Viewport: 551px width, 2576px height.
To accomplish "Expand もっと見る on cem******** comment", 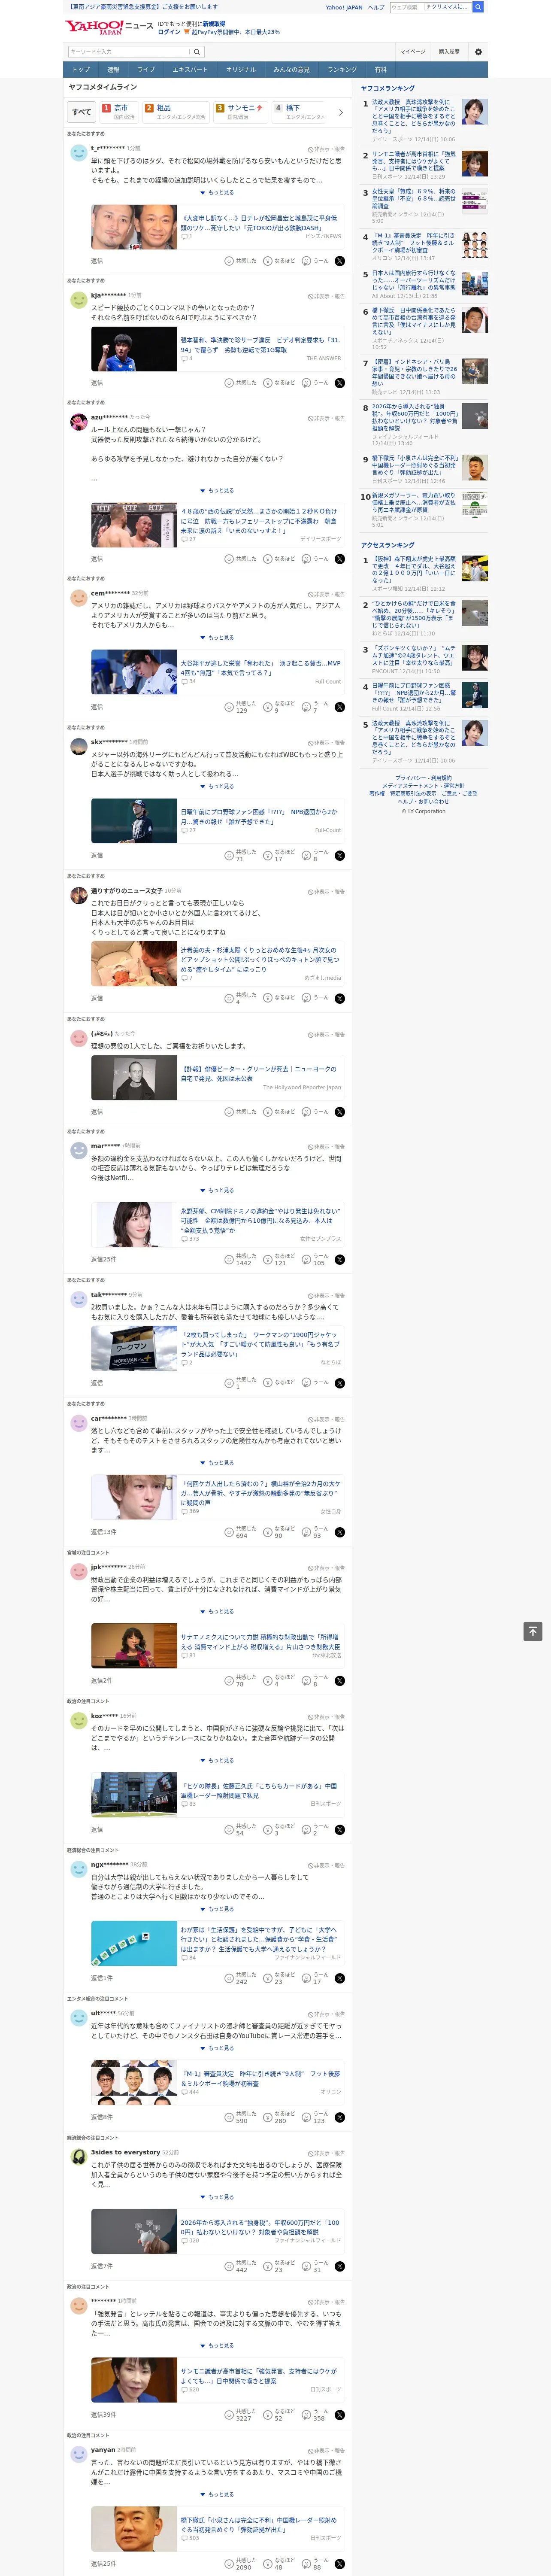I will point(217,638).
